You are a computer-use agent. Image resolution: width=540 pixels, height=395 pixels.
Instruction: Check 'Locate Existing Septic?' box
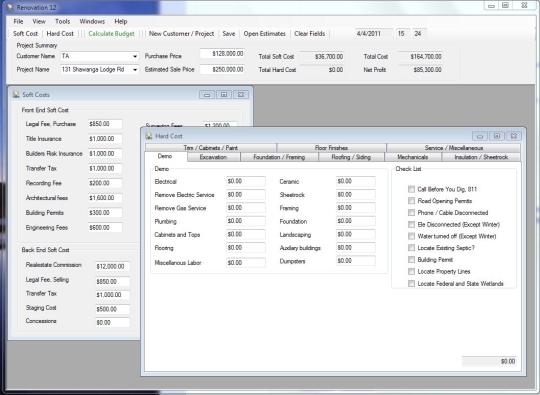tap(411, 248)
